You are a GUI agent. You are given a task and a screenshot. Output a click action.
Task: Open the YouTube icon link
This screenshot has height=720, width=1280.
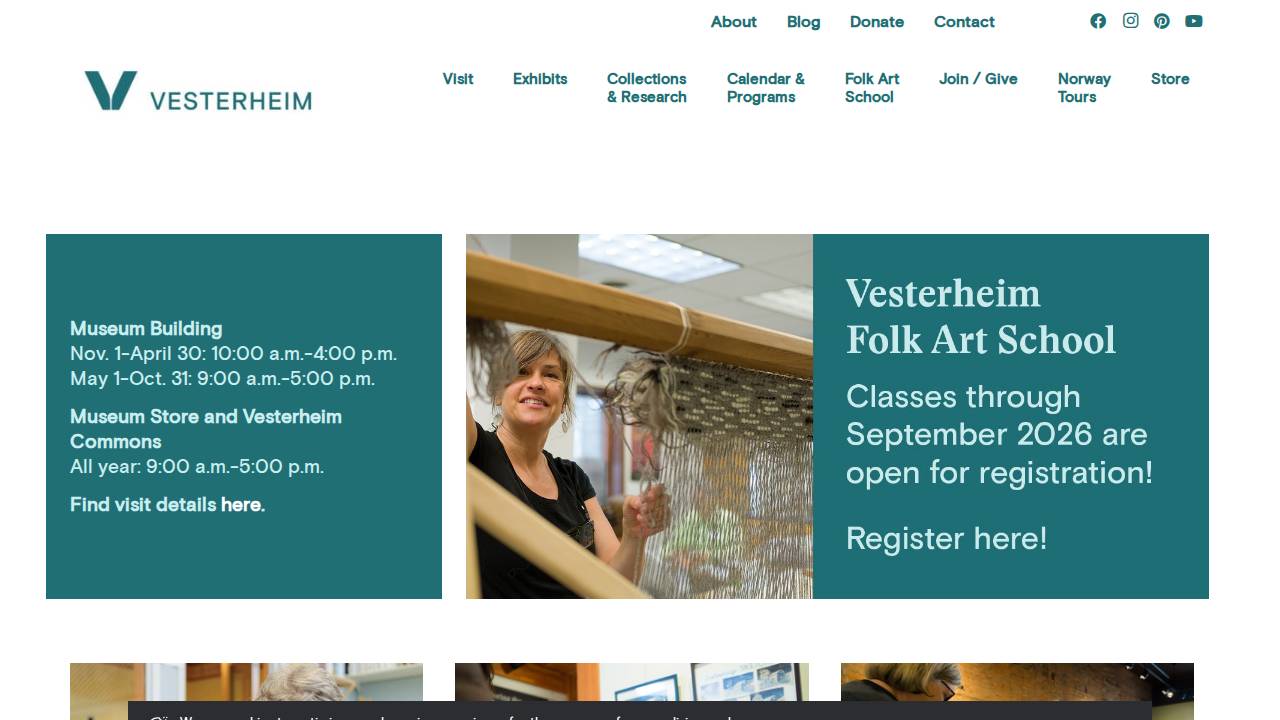[x=1193, y=21]
